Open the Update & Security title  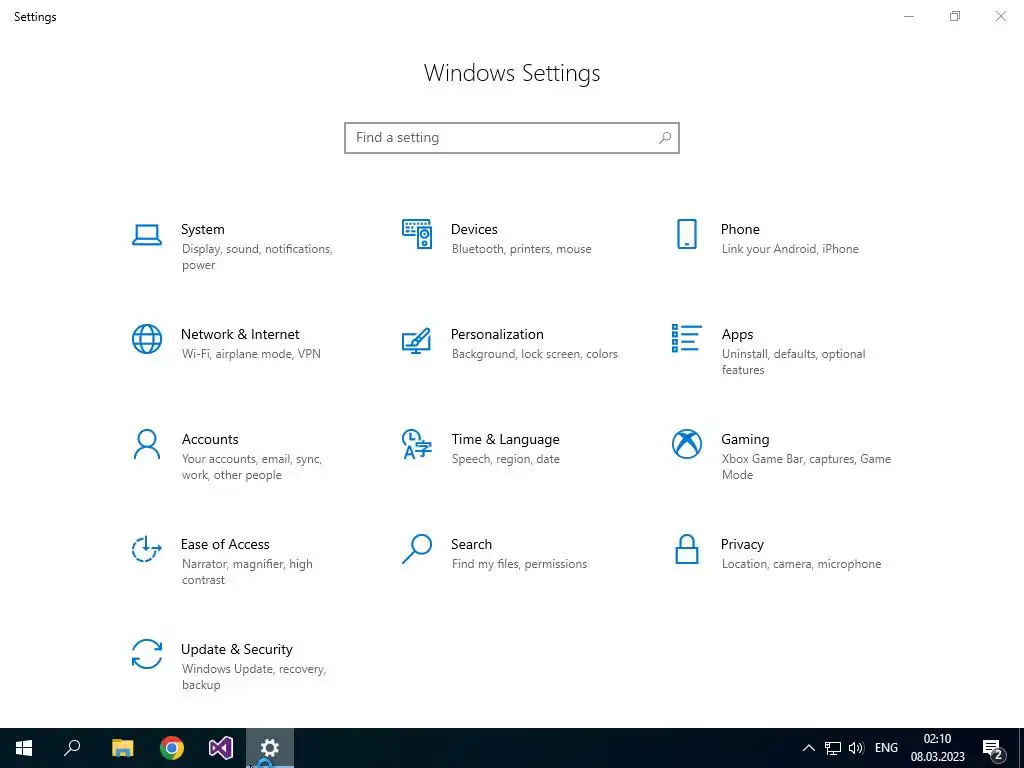(236, 650)
